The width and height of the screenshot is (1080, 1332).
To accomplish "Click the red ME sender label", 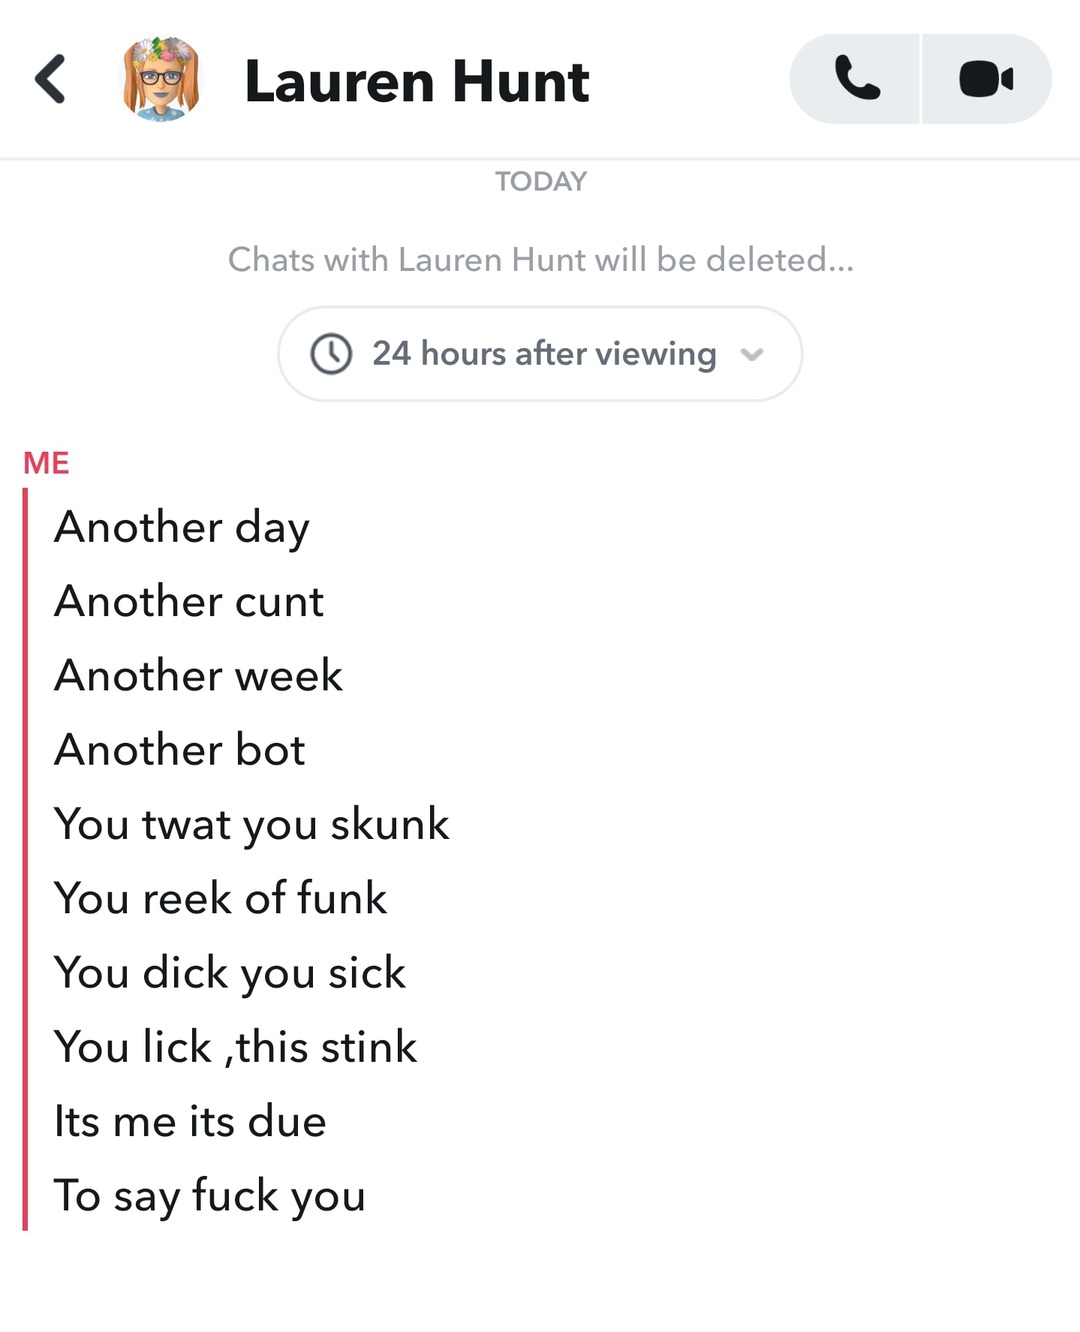I will 46,463.
